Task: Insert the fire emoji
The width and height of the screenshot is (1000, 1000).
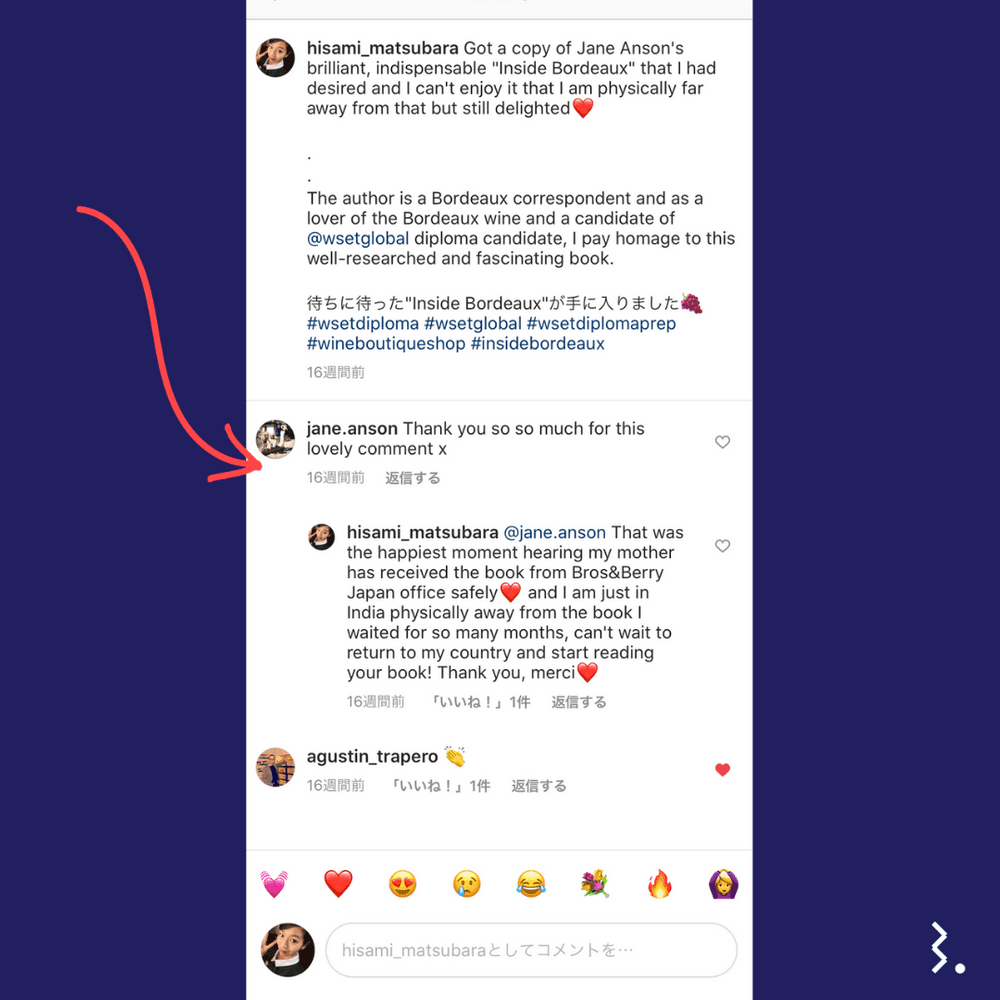Action: pyautogui.click(x=659, y=884)
